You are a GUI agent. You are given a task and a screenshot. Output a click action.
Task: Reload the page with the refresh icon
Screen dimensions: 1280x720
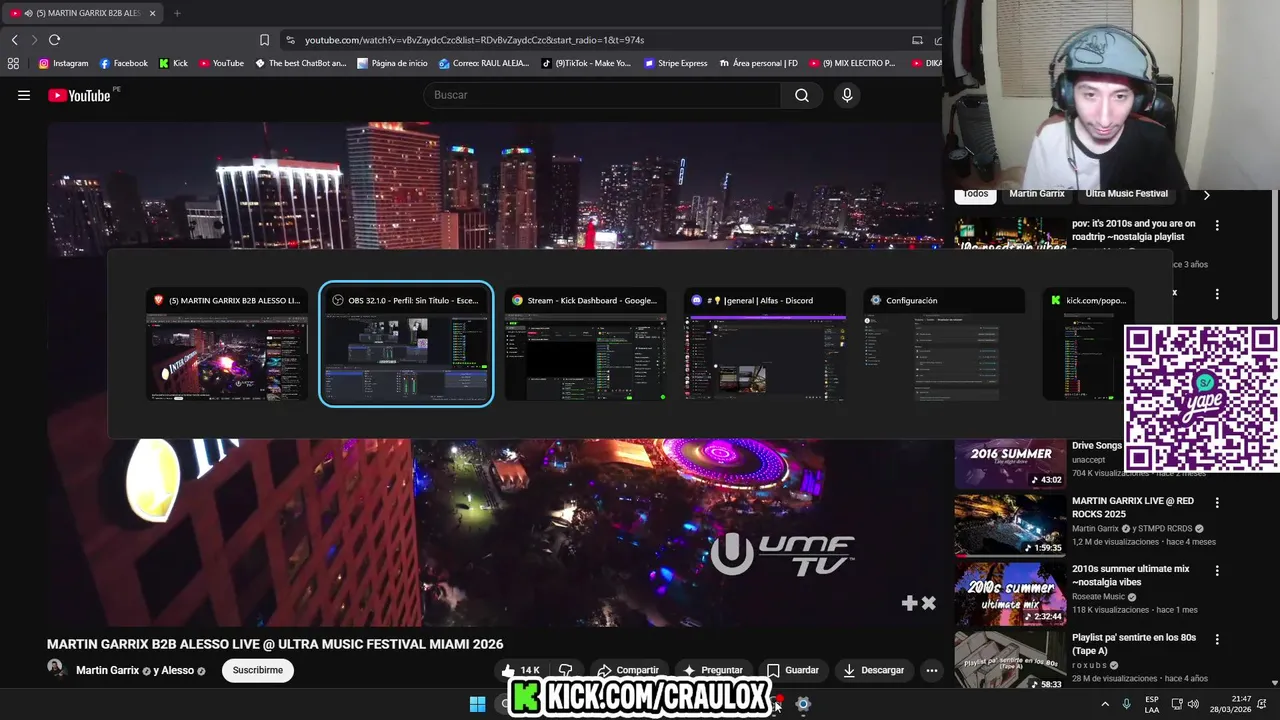[54, 40]
